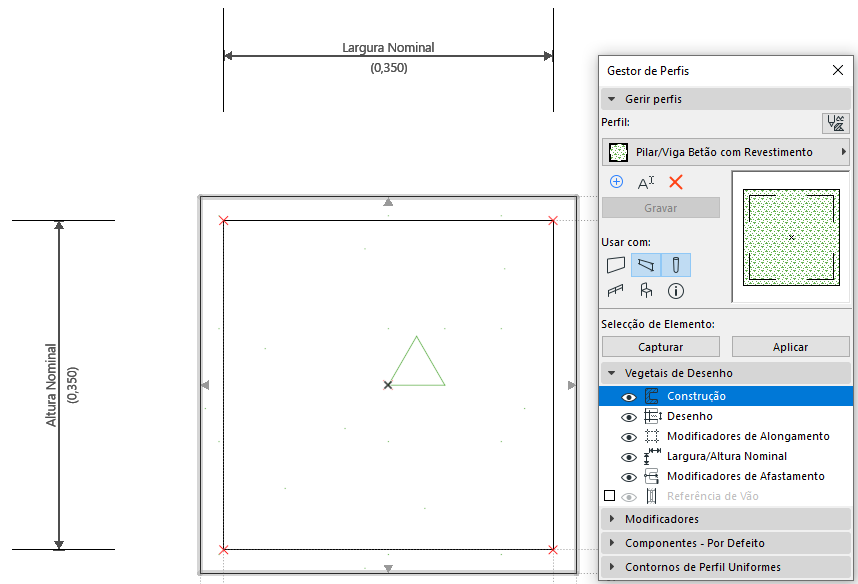Toggle use with Column icon

coord(676,265)
